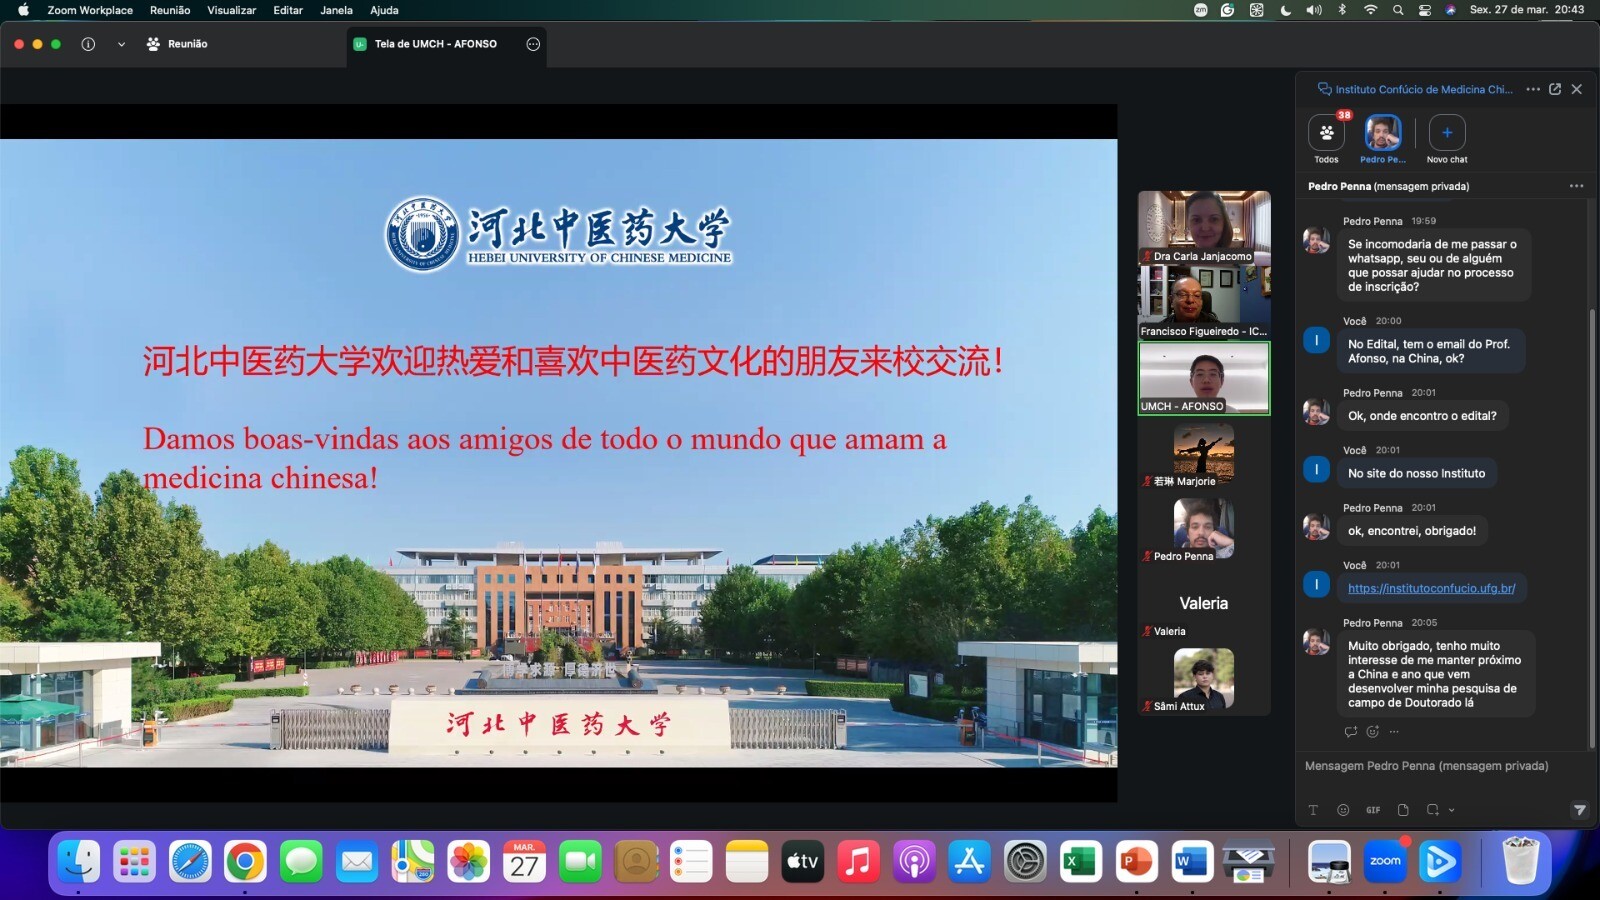Expand the screenshot options dropdown arrow
1600x900 pixels.
(x=1451, y=810)
